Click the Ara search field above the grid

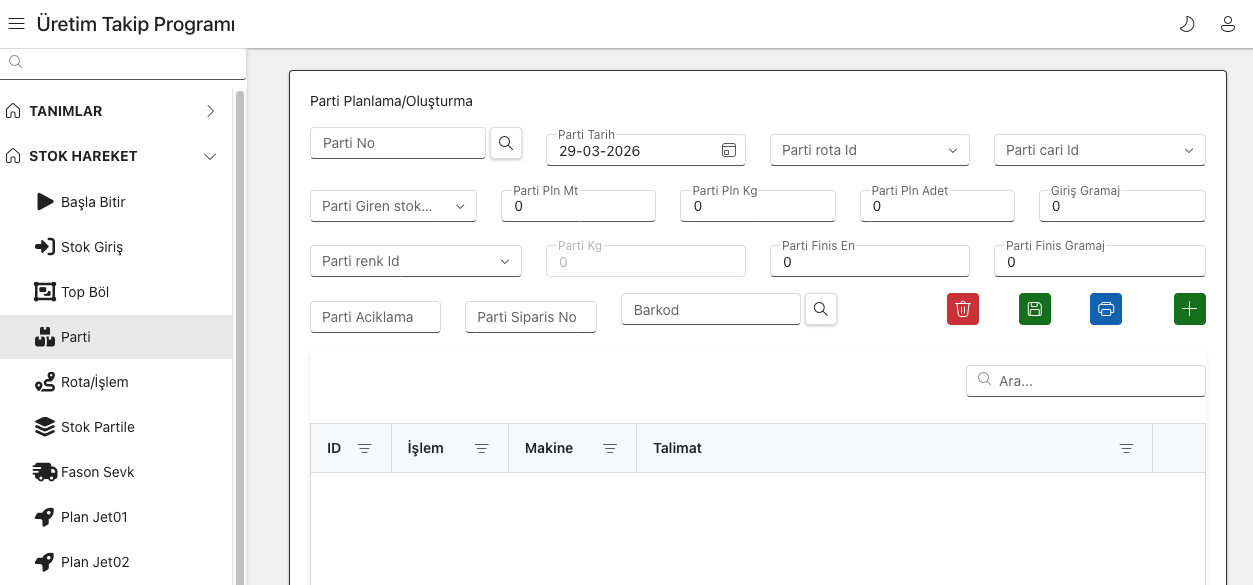coord(1085,380)
